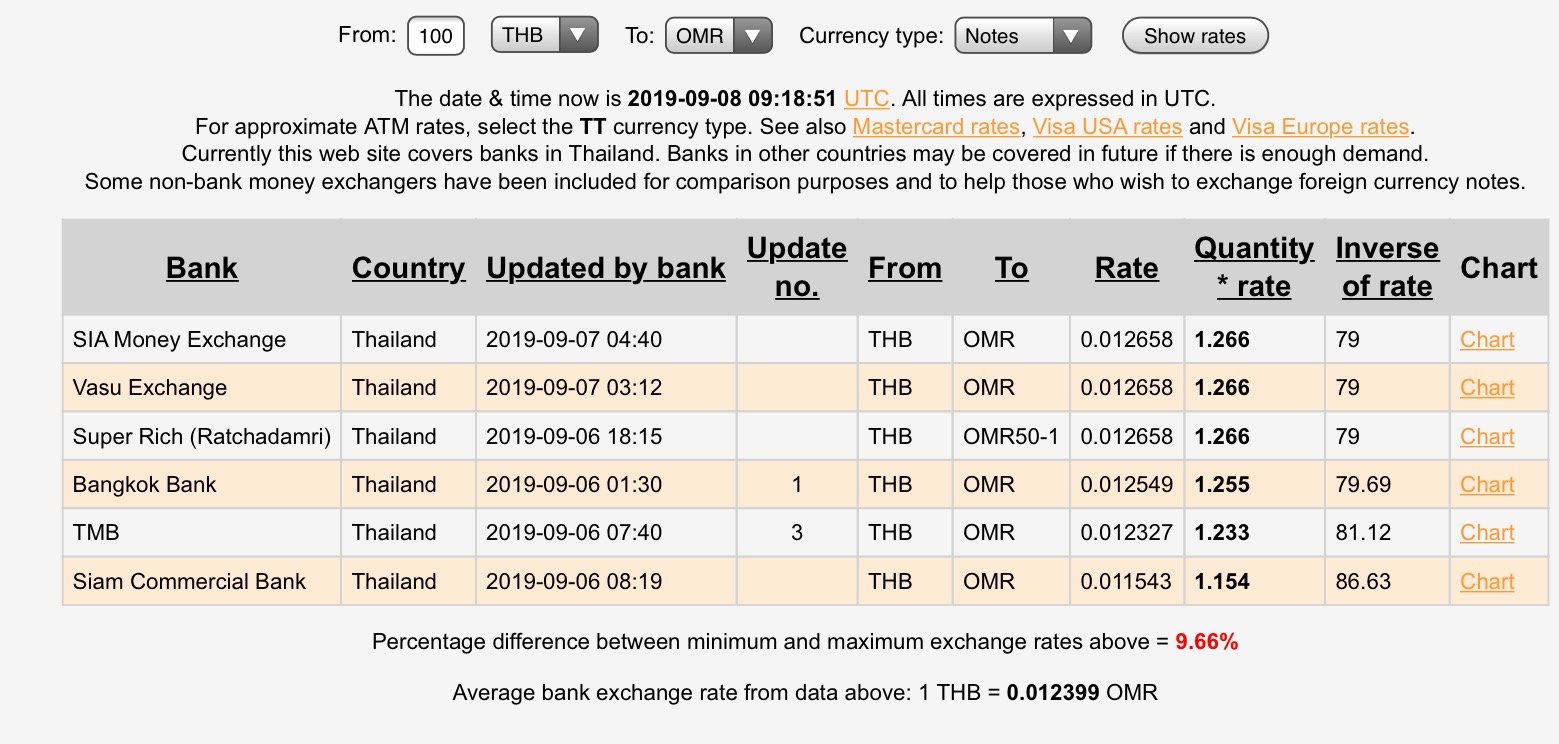1559x744 pixels.
Task: Open Chart link for Vasu Exchange
Action: point(1487,387)
